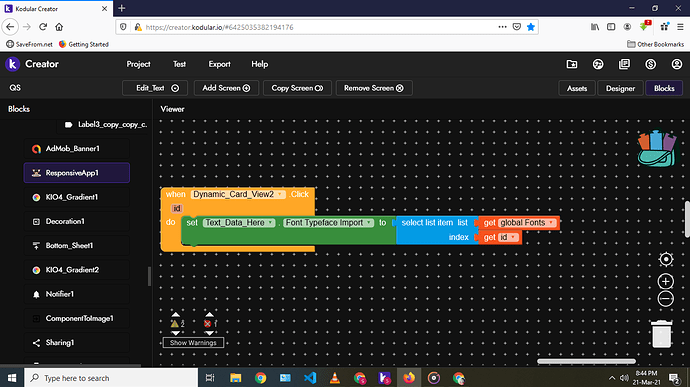The height and width of the screenshot is (387, 690).
Task: Open the library docs icon in header
Action: pyautogui.click(x=624, y=64)
